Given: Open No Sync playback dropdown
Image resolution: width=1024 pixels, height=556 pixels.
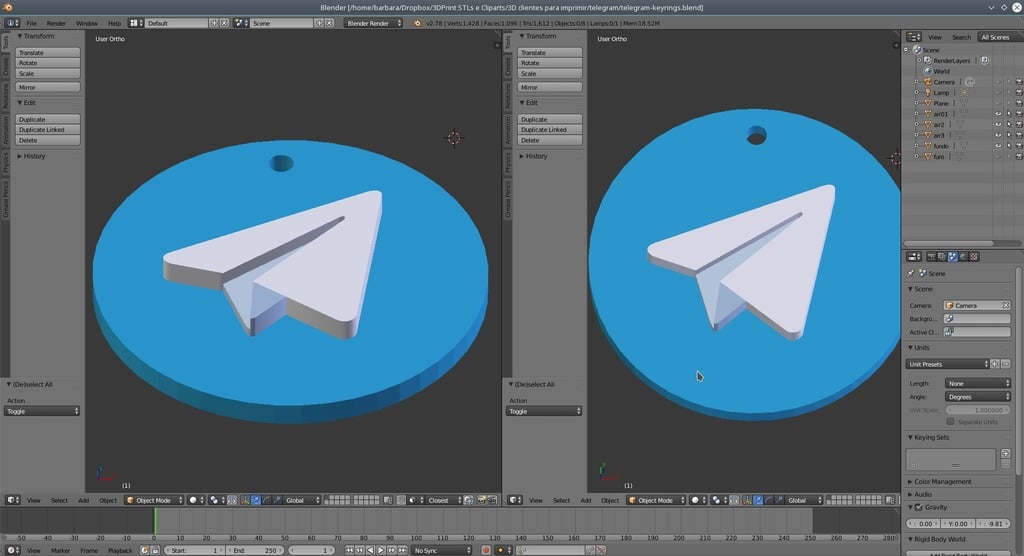Looking at the screenshot, I should 442,550.
